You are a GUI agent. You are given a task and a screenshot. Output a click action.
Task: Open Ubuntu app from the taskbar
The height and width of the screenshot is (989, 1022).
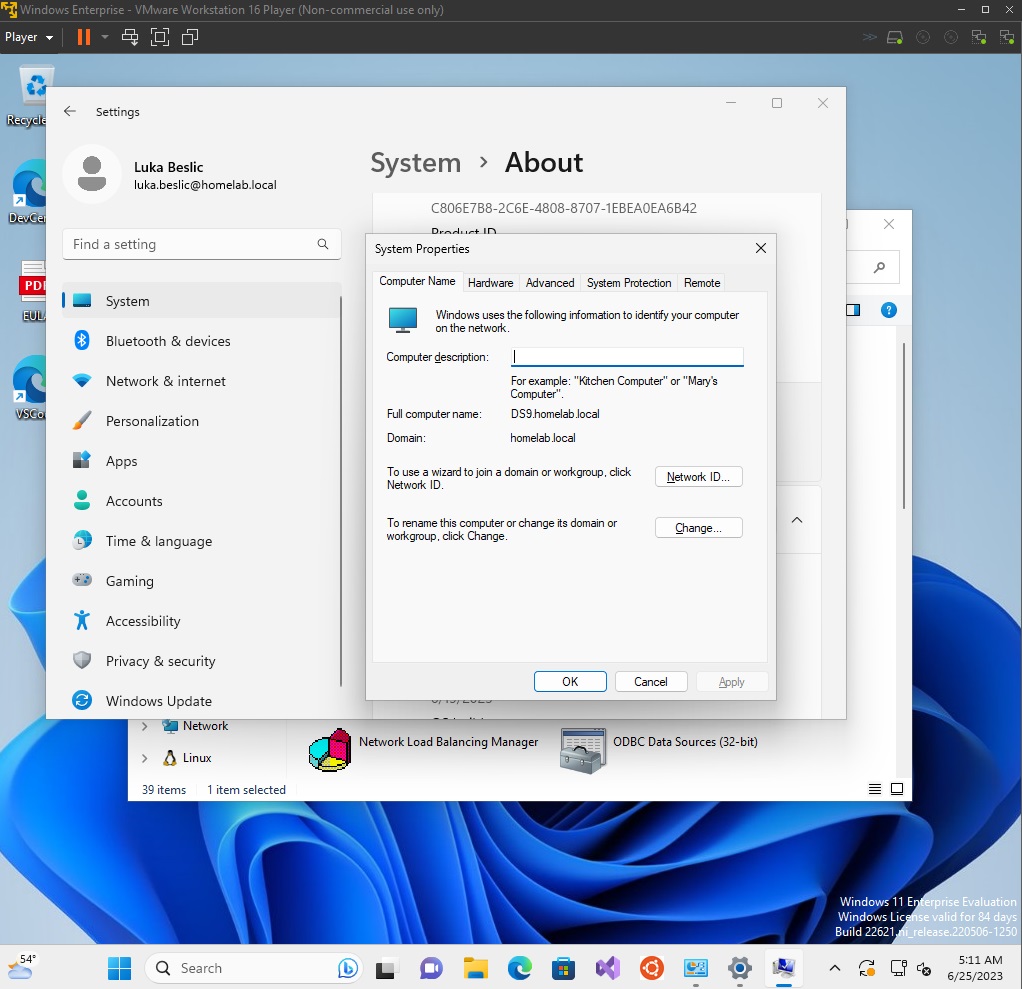click(x=652, y=968)
